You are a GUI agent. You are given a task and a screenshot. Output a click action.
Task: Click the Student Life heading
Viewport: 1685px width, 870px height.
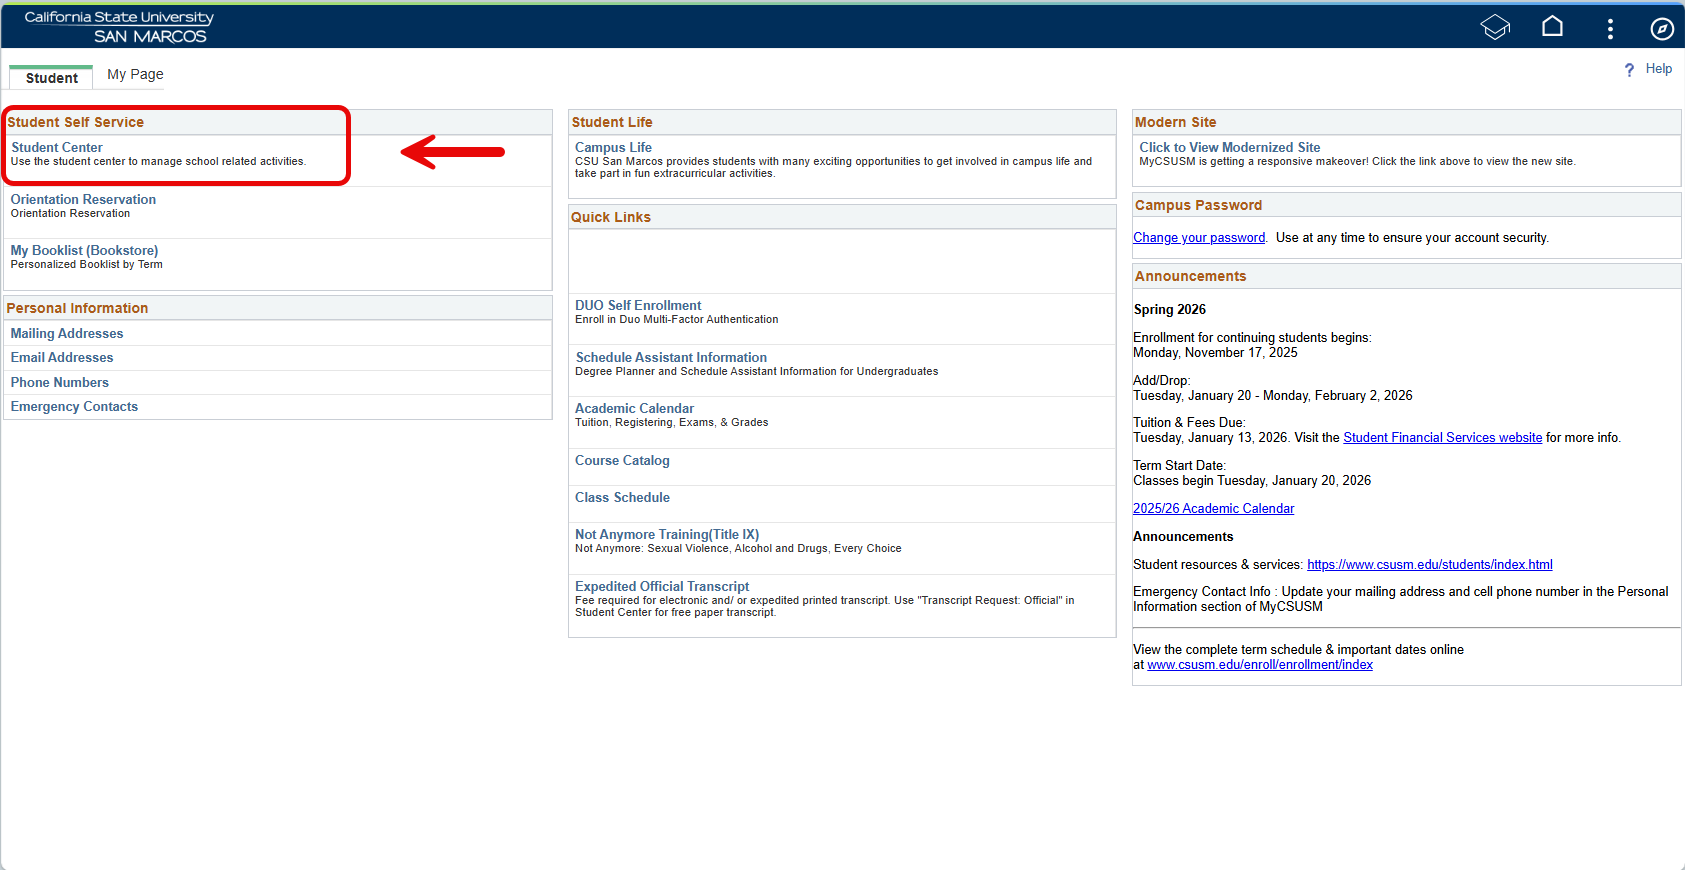tap(612, 122)
